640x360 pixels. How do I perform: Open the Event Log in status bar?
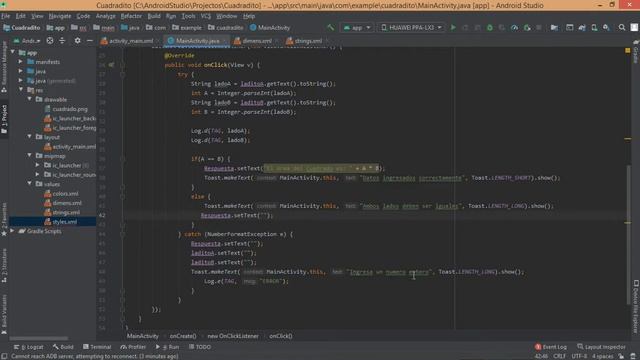tap(551, 347)
